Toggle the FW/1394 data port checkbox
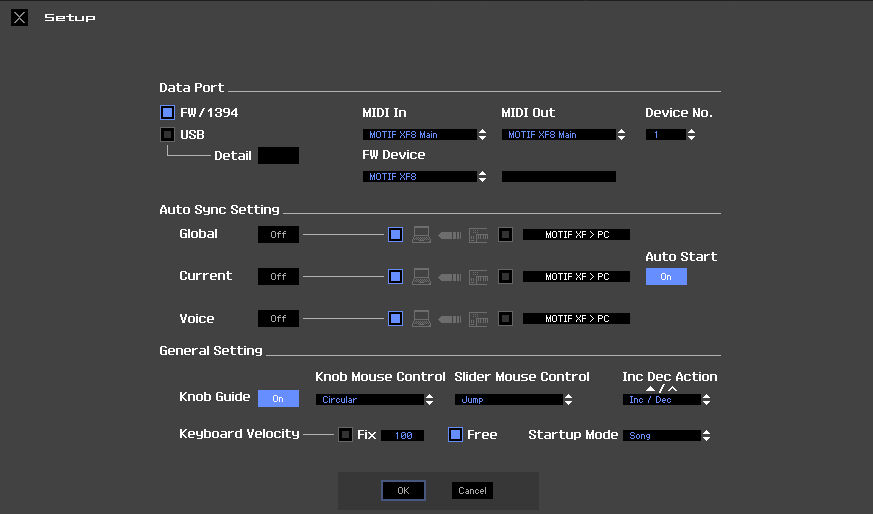873x514 pixels. pos(167,113)
